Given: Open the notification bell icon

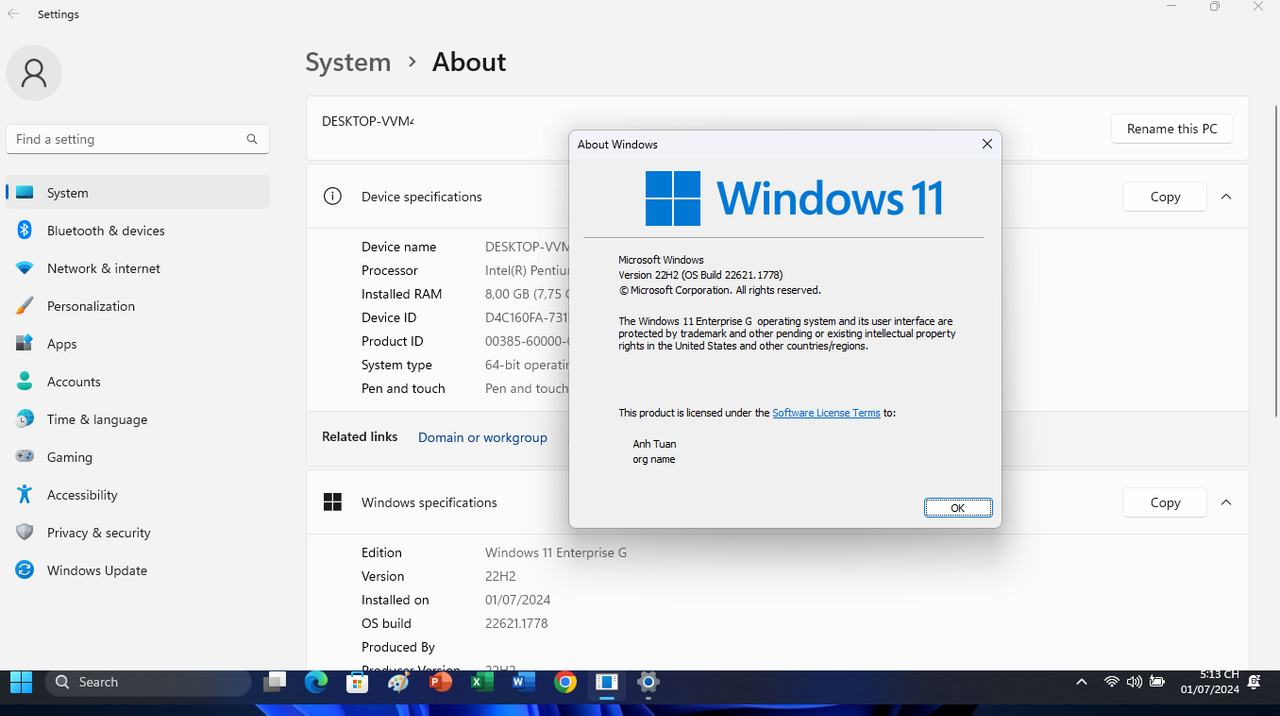Looking at the screenshot, I should tap(1255, 682).
